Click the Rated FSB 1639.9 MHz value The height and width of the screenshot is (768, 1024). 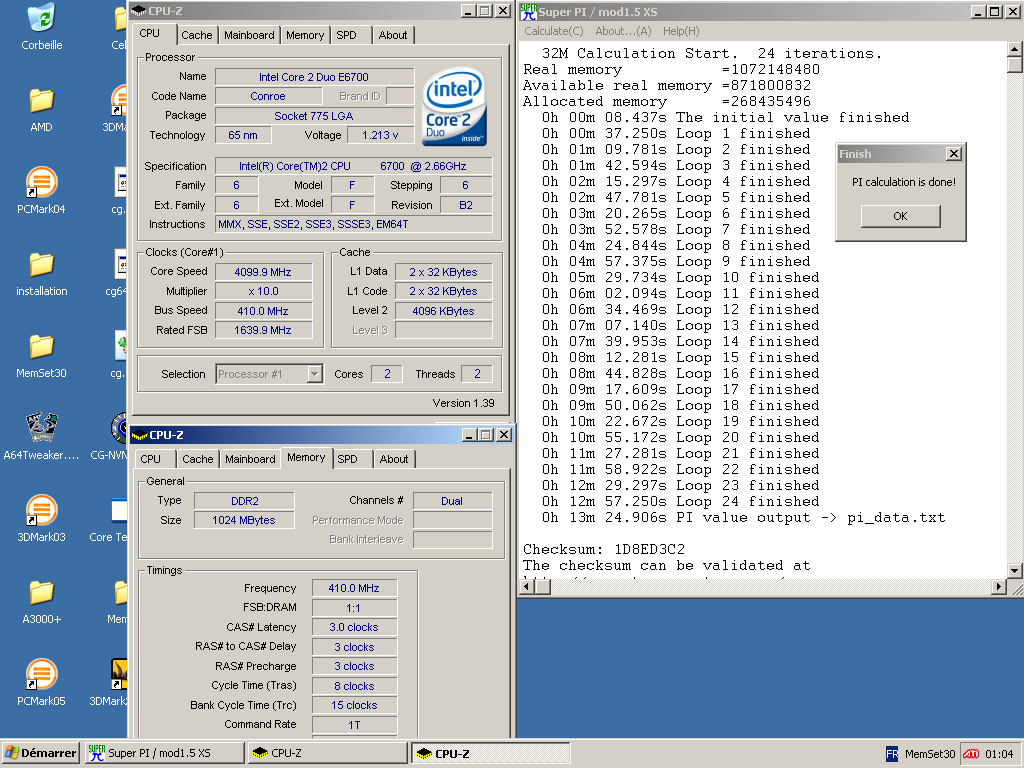(x=263, y=330)
